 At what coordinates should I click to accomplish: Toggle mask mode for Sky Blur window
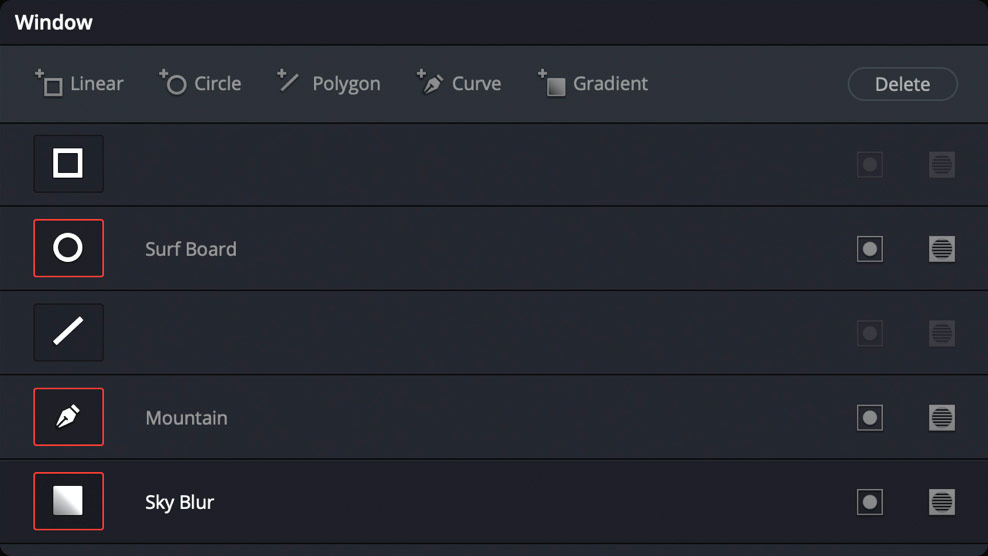(942, 502)
